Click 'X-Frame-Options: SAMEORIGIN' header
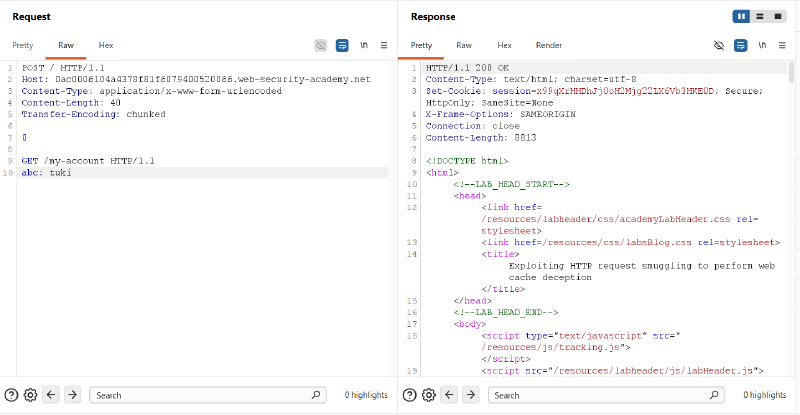This screenshot has height=415, width=800. click(501, 114)
